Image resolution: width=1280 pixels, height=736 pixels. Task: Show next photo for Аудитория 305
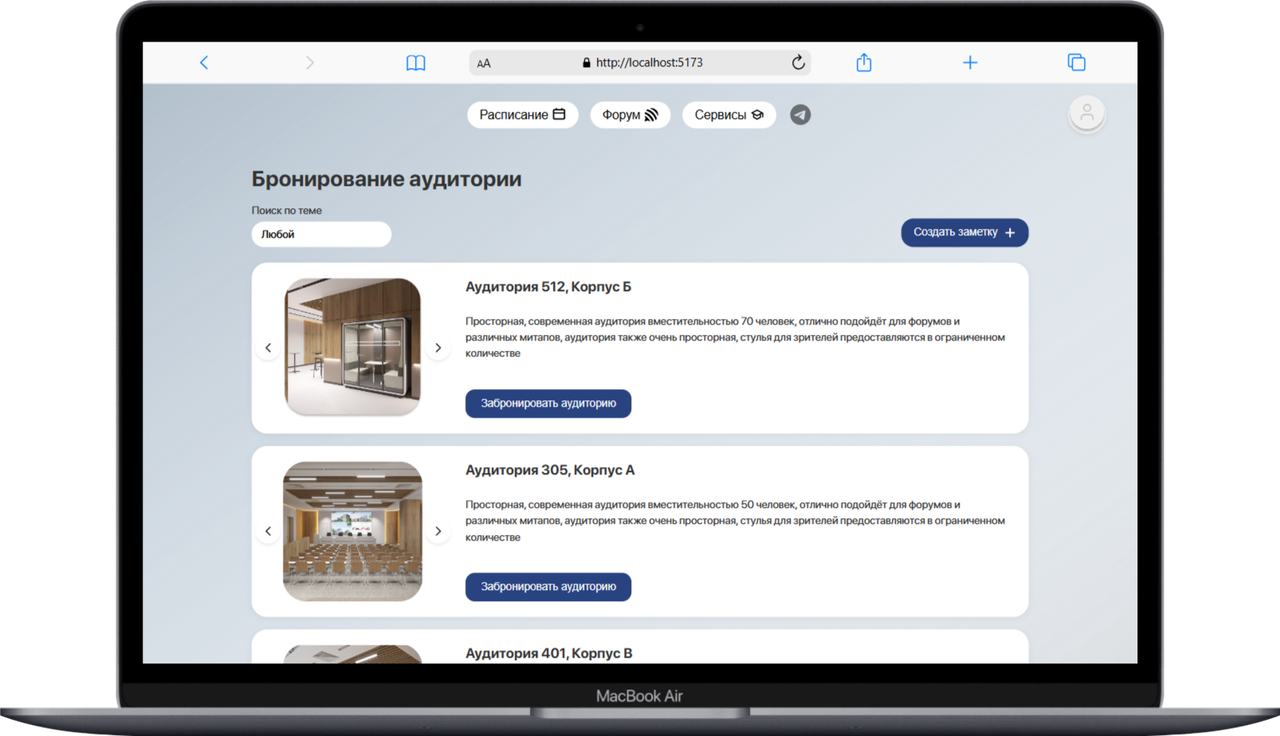tap(438, 531)
